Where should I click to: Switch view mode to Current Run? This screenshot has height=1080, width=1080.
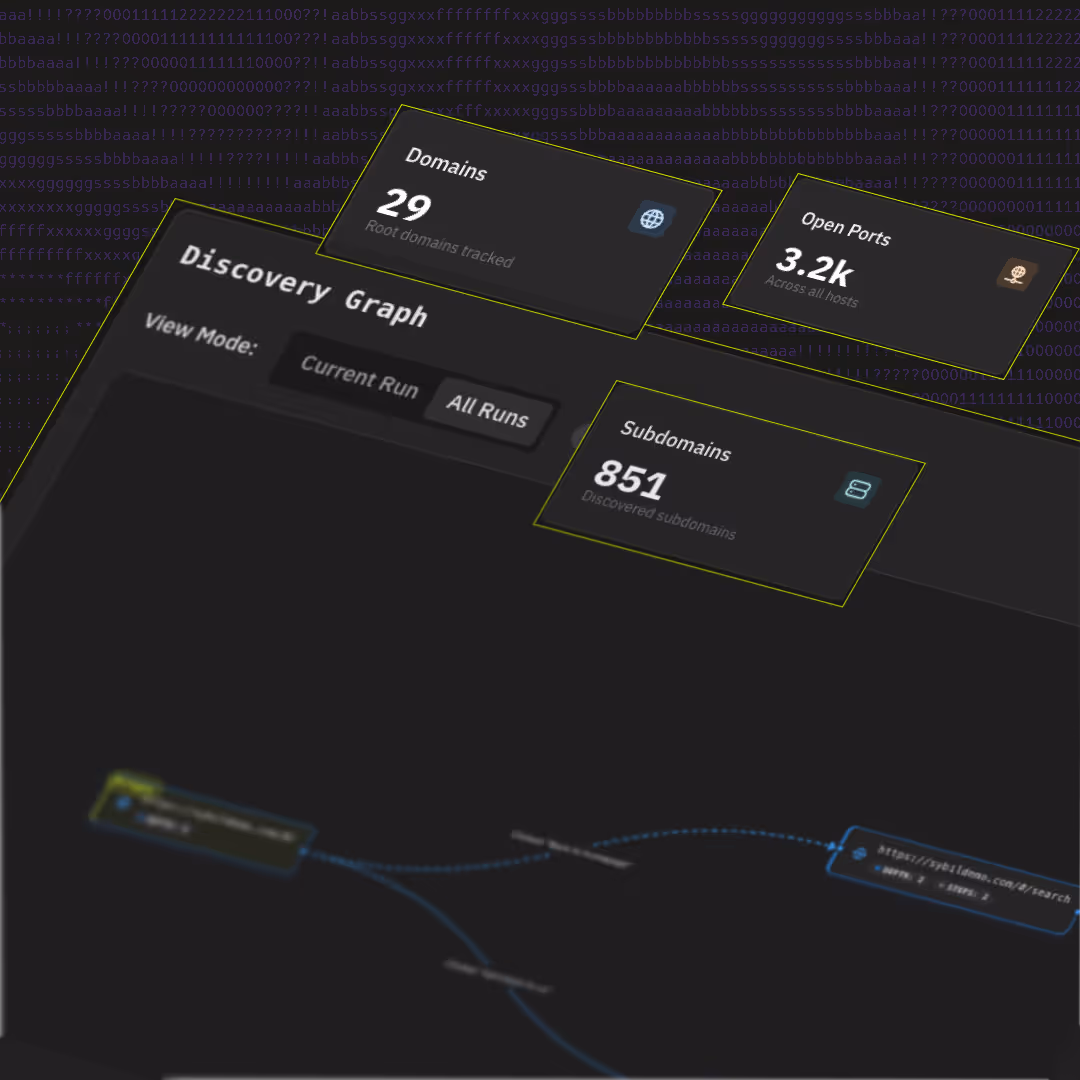(x=359, y=377)
